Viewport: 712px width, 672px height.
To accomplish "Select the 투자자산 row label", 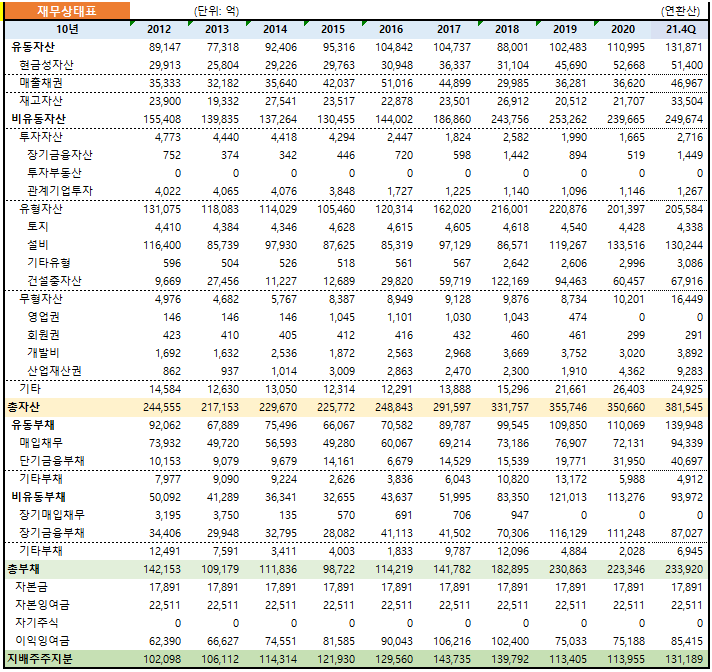I will 41,137.
